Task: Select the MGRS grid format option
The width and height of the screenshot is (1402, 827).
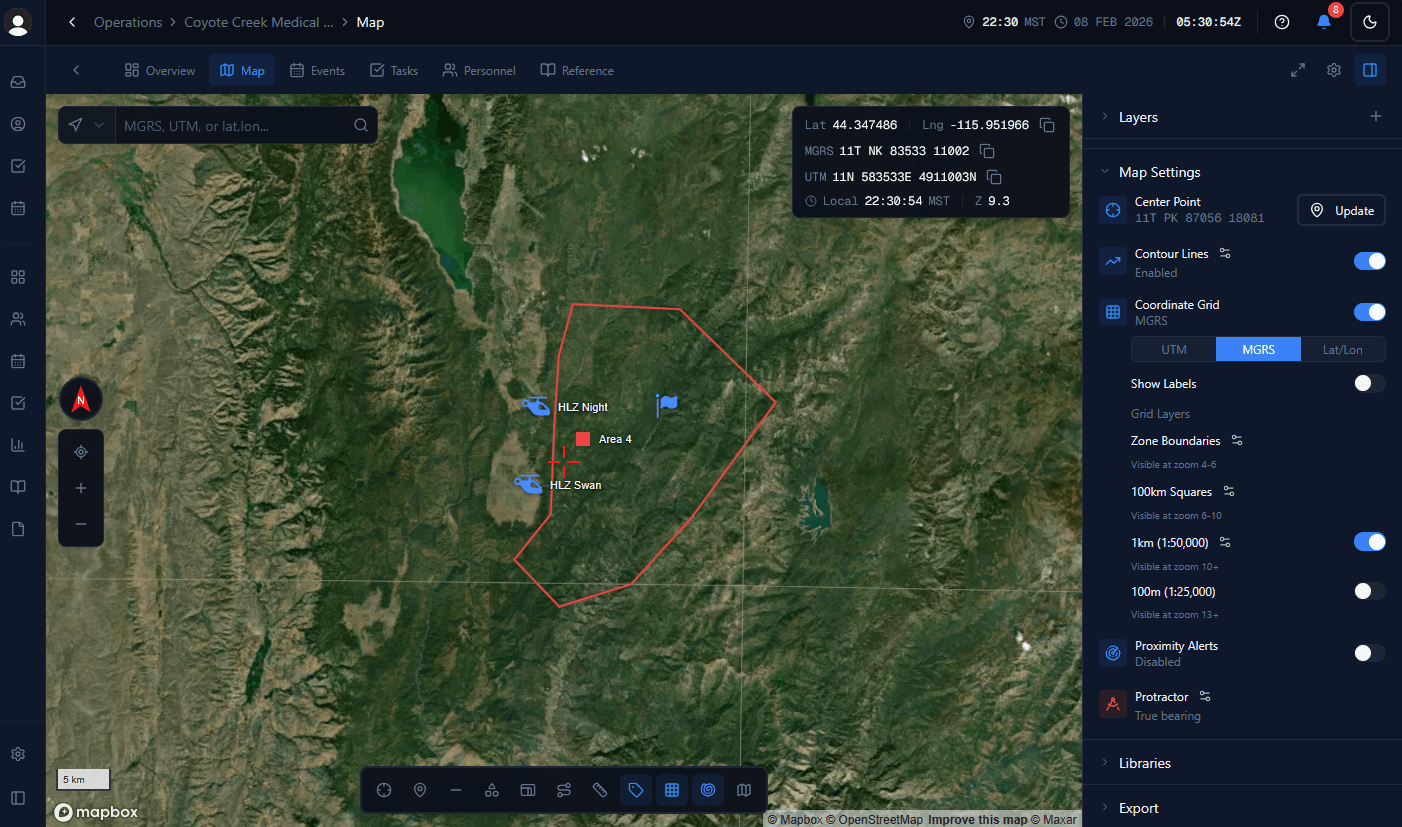Action: point(1257,349)
